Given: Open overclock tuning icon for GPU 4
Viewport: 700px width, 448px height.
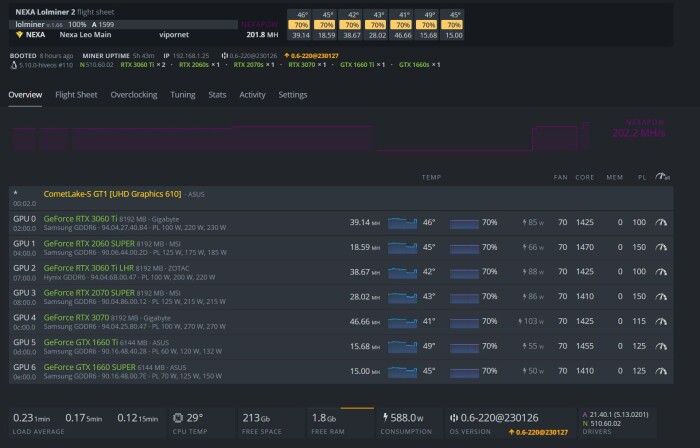Looking at the screenshot, I should point(661,321).
